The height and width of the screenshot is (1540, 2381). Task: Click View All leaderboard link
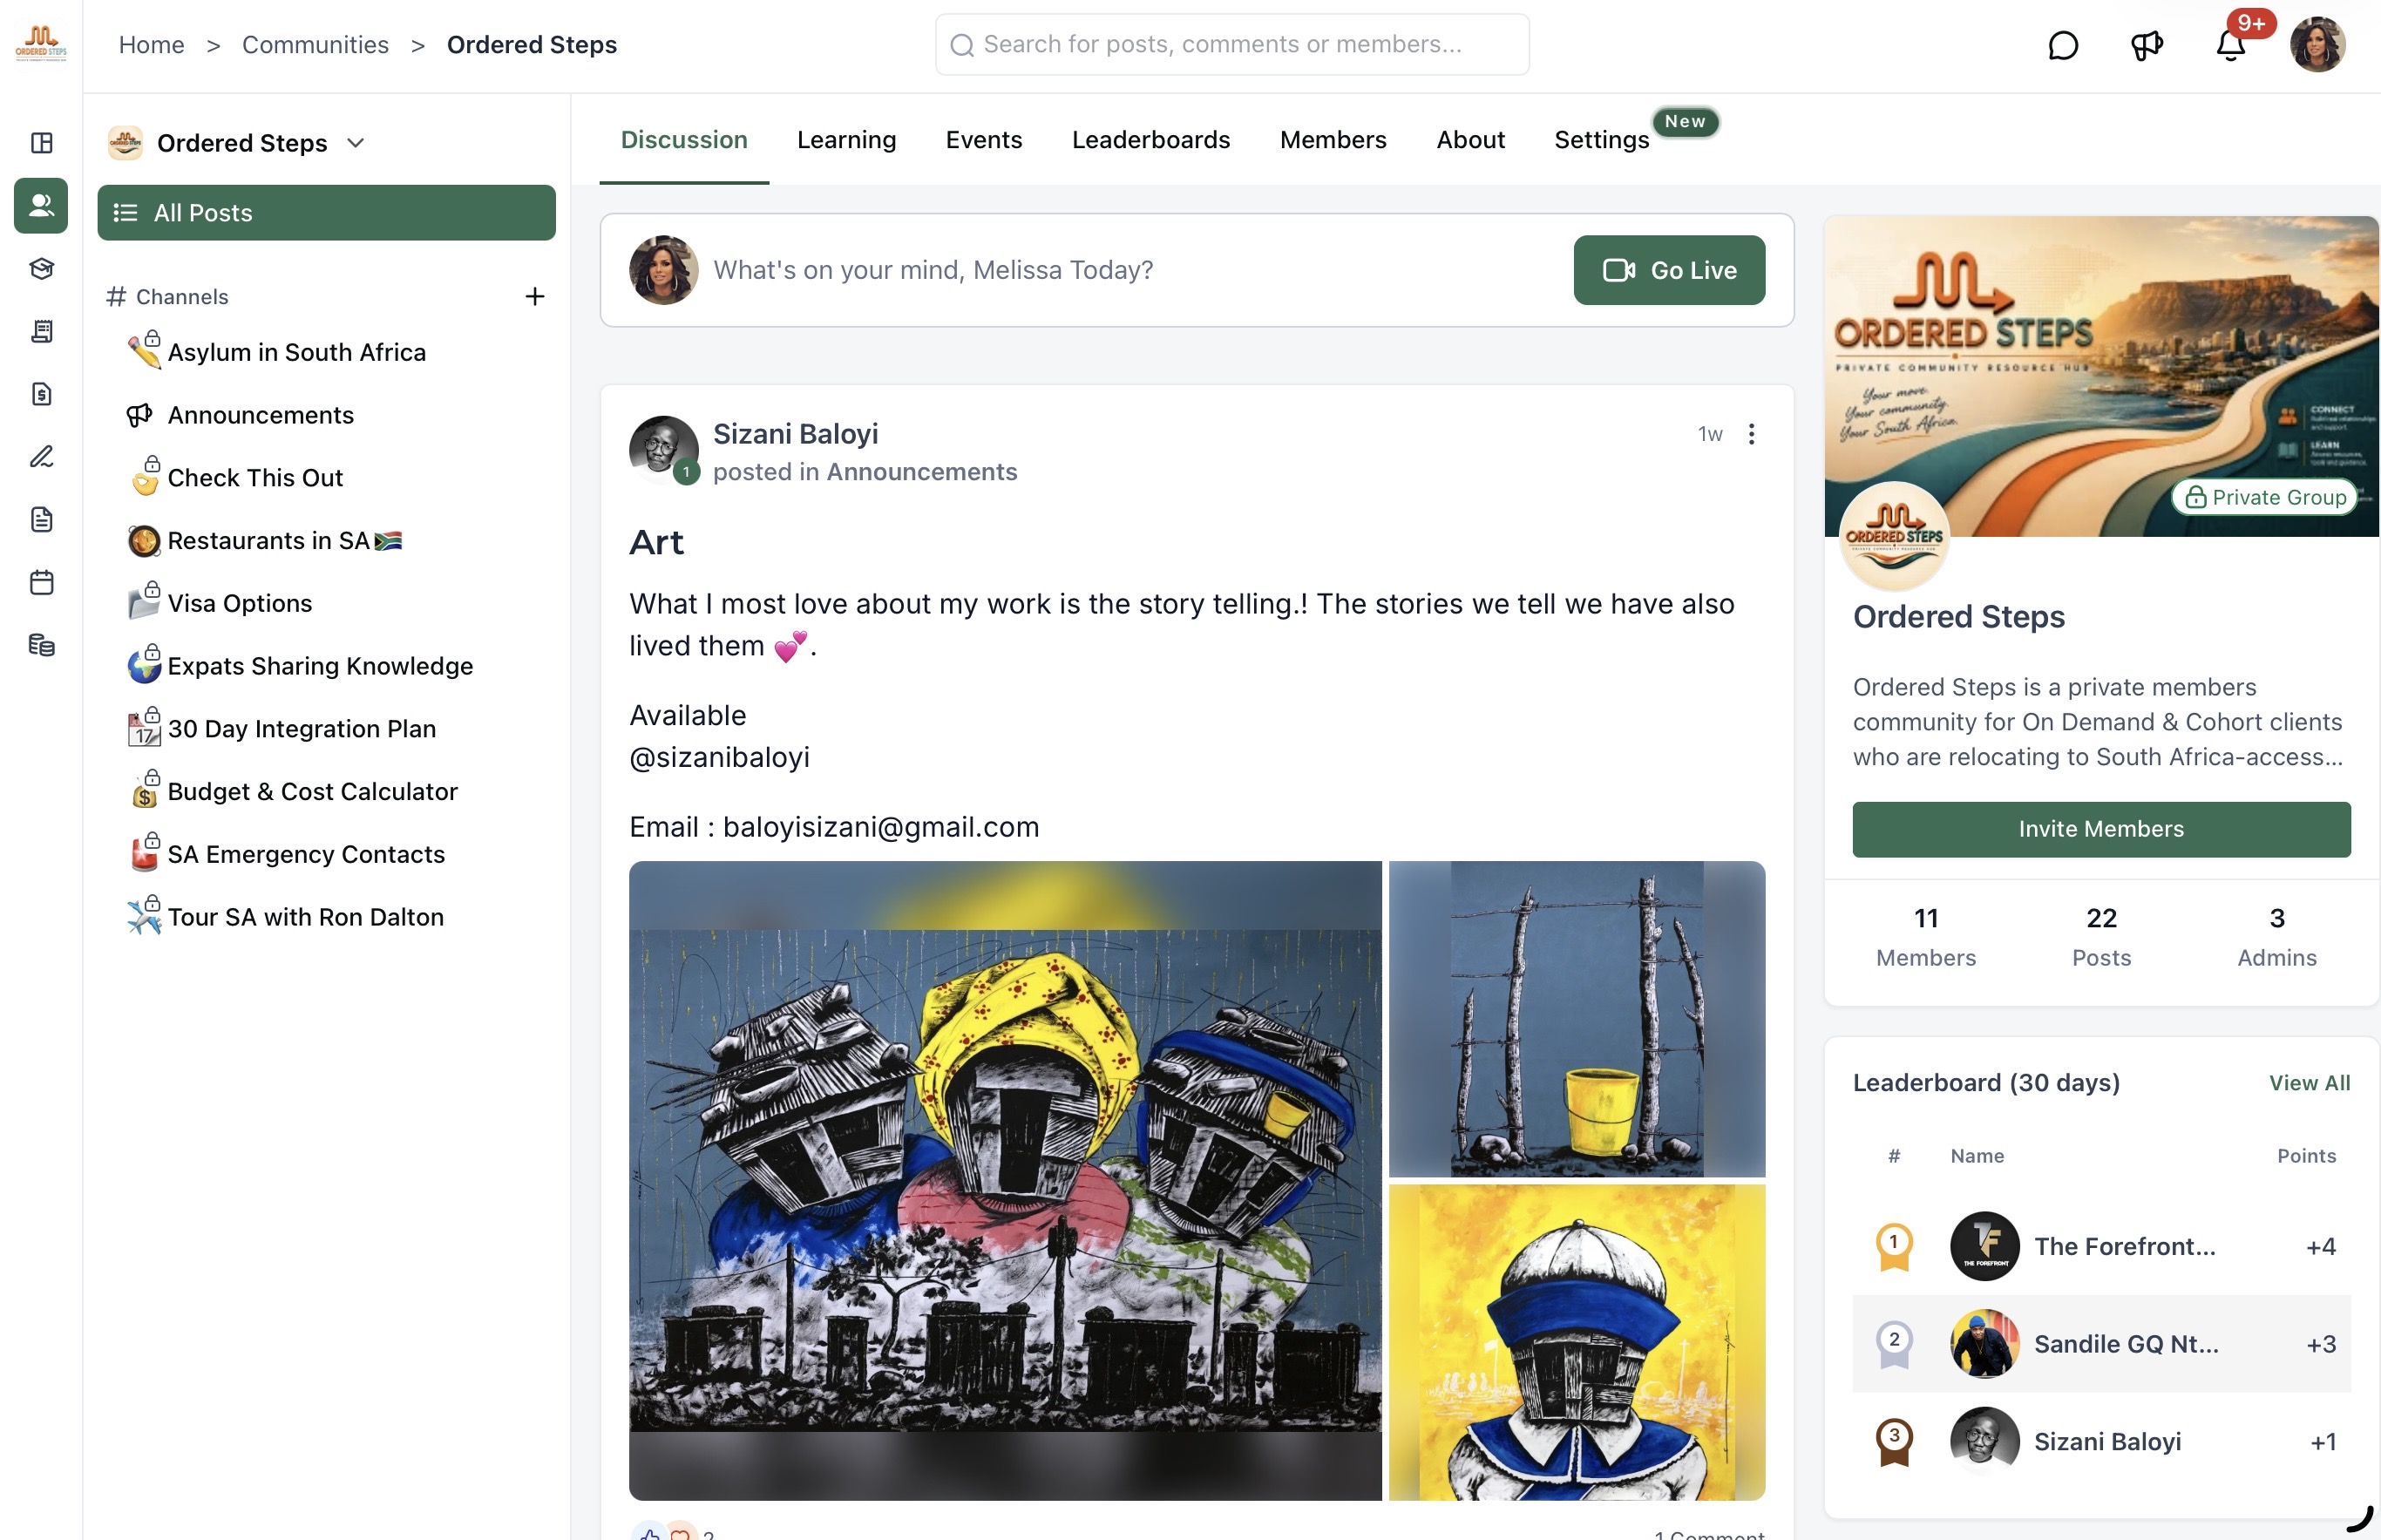coord(2309,1083)
